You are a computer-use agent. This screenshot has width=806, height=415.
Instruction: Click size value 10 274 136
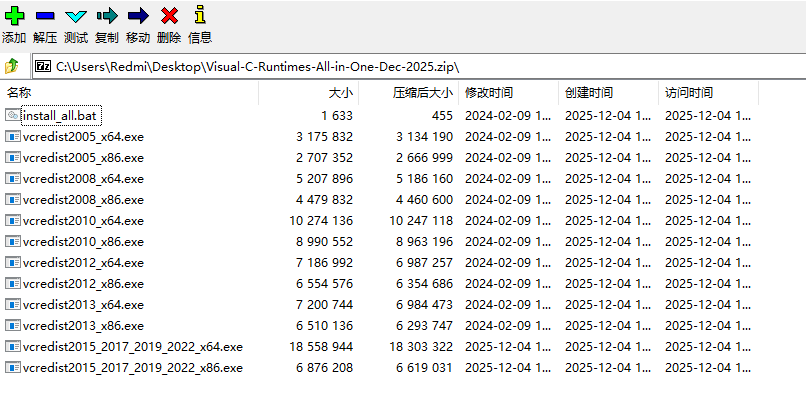click(321, 221)
